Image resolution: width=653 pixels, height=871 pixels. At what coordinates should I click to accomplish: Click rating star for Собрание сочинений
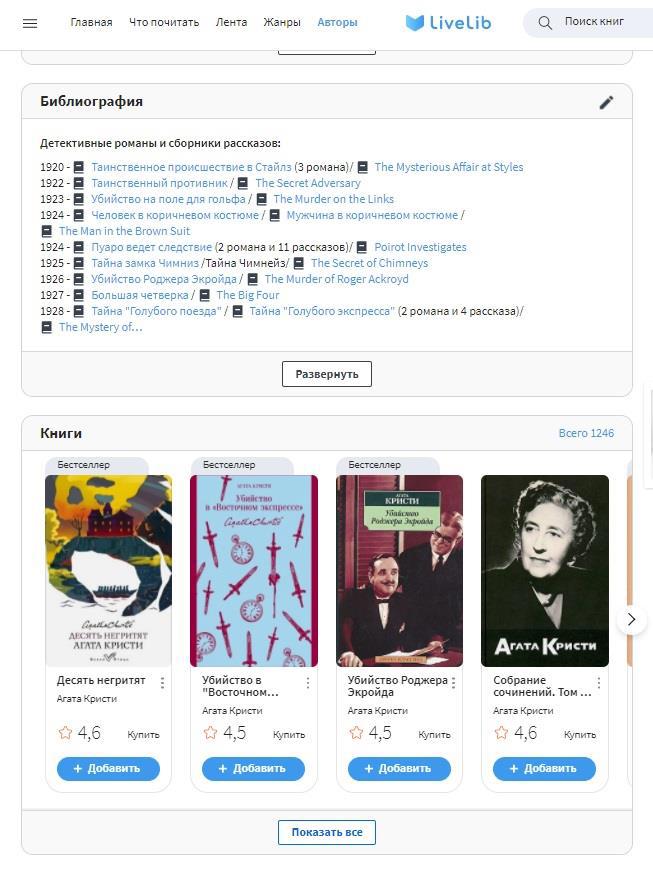[x=501, y=733]
